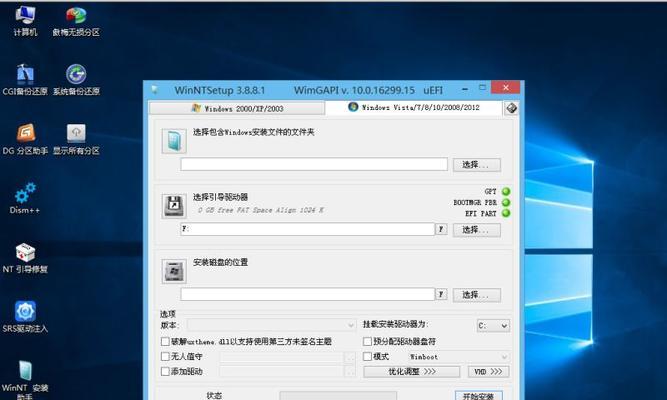
Task: Click the status progress bar
Action: pyautogui.click(x=338, y=396)
